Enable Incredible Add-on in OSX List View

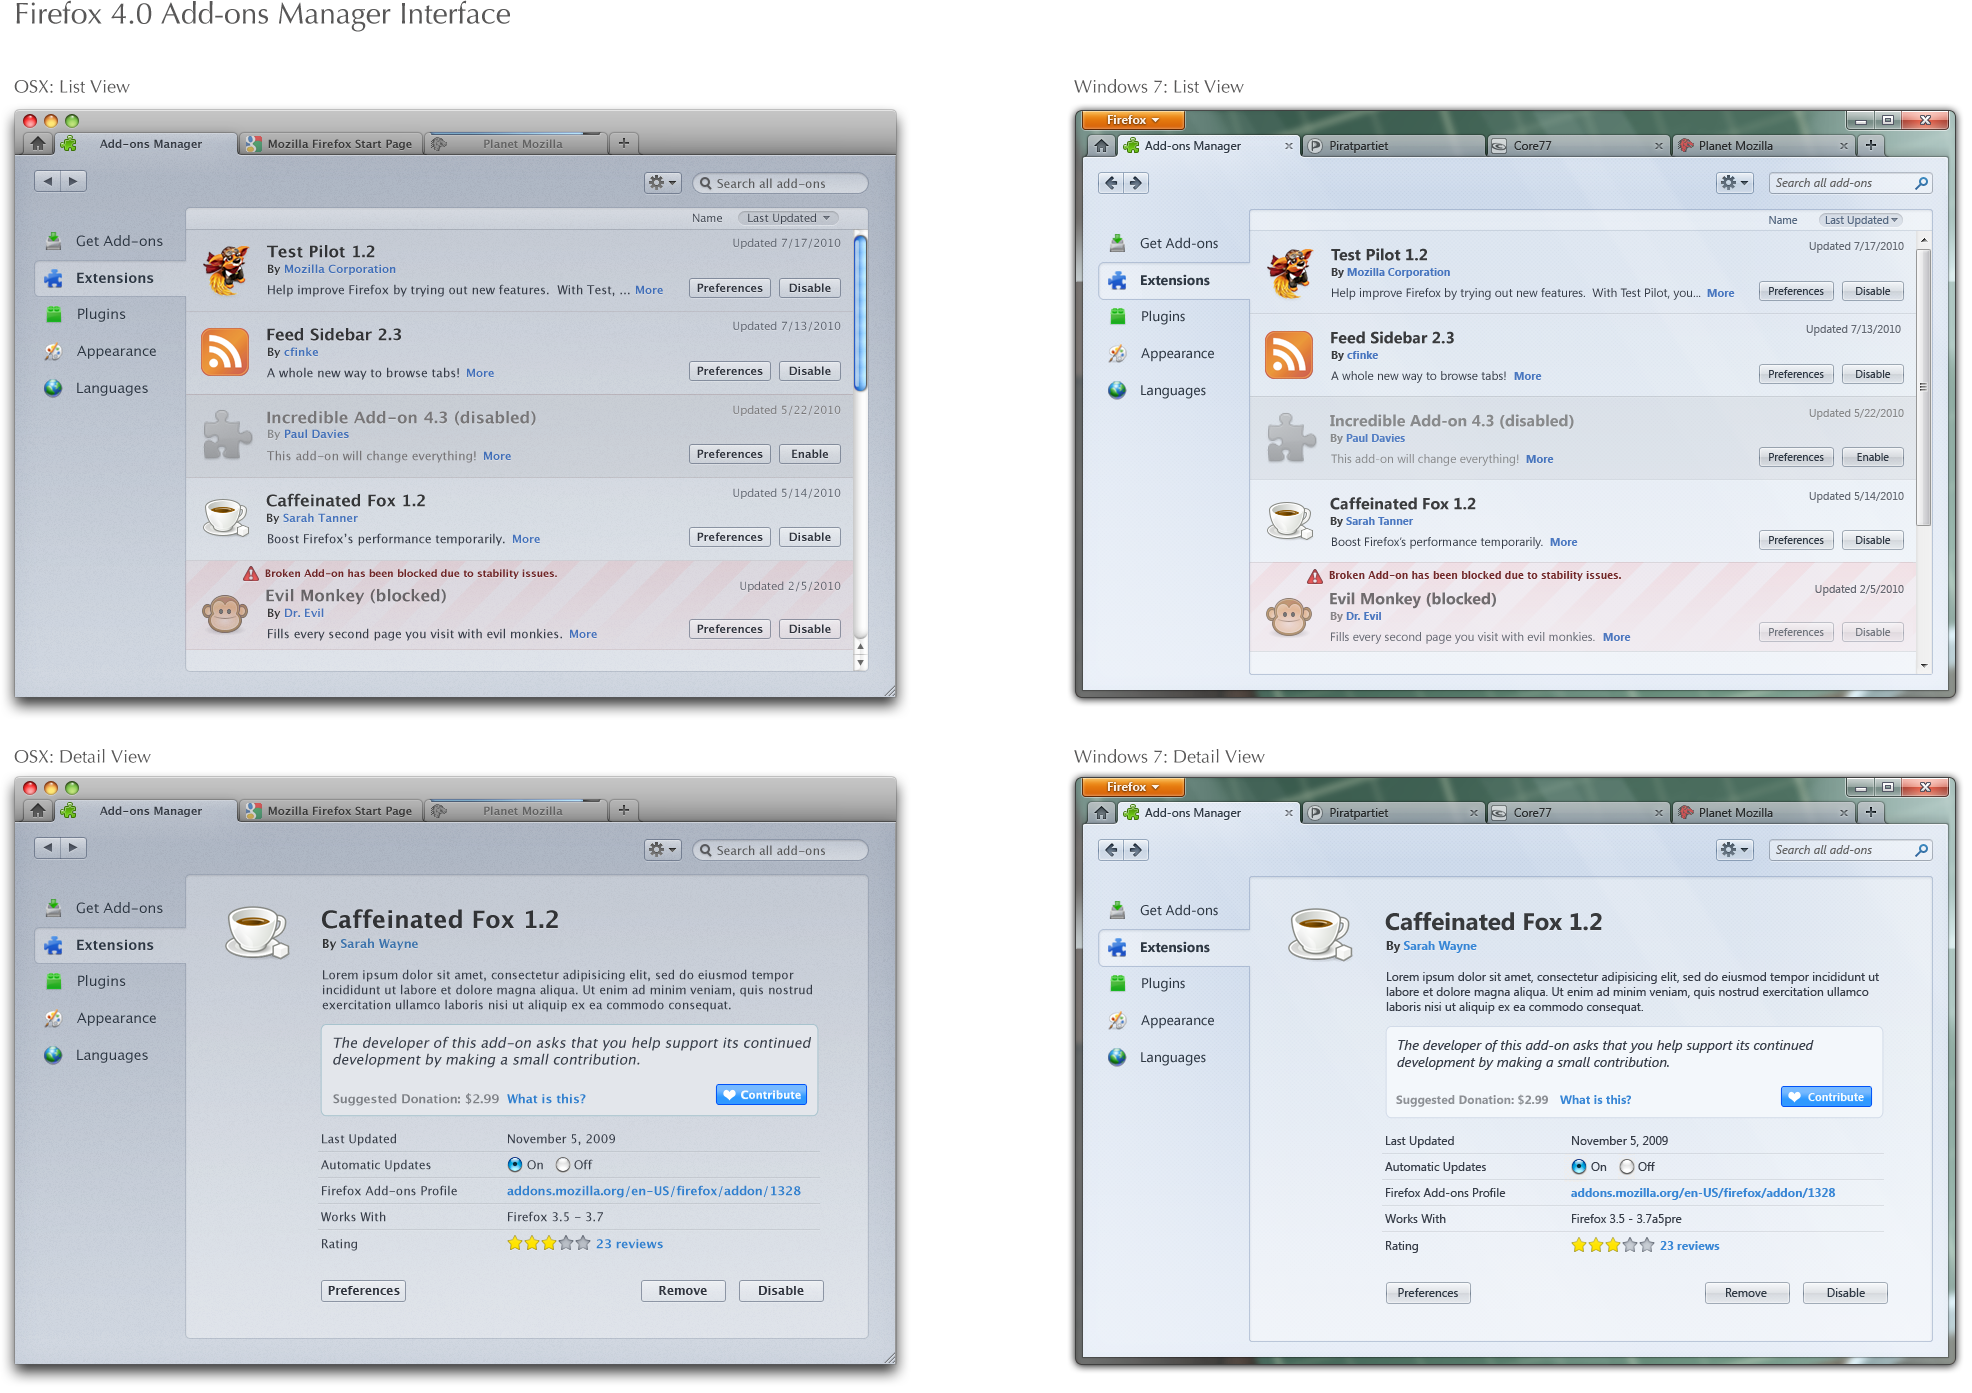pos(810,454)
